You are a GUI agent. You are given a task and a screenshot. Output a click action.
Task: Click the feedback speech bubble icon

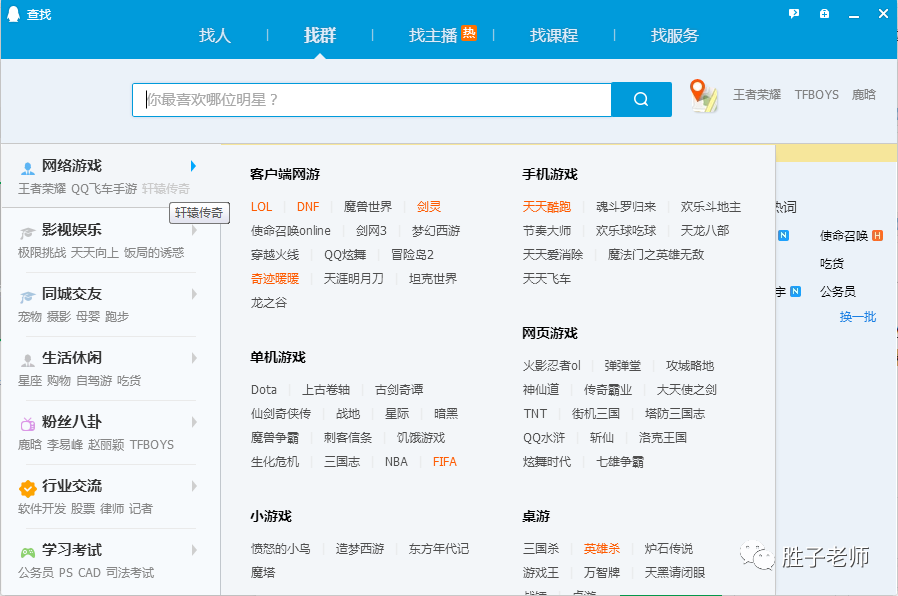click(x=794, y=14)
